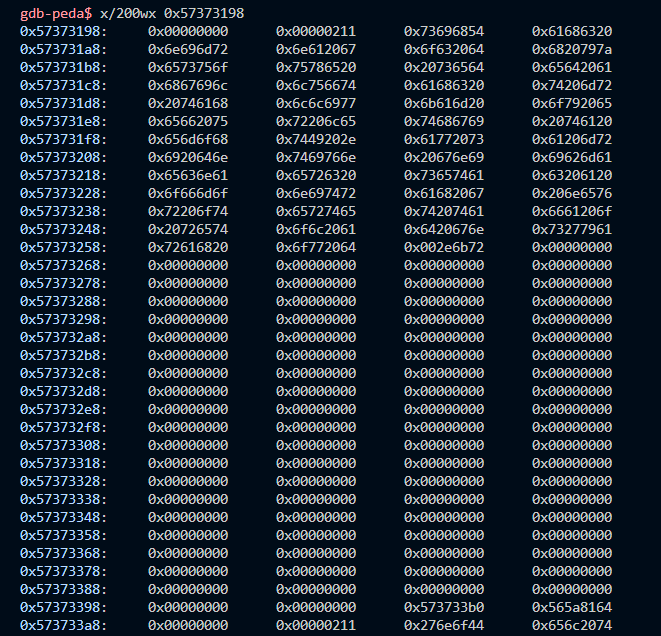Select value 0x7469766e
The width and height of the screenshot is (661, 636).
pos(316,157)
